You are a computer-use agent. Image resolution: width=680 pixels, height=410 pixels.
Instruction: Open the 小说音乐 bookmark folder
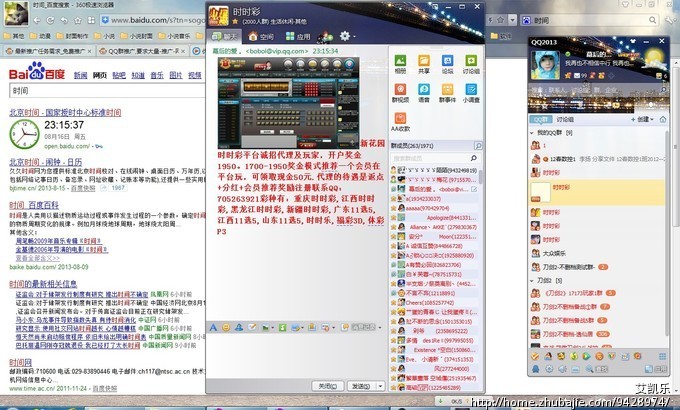[x=174, y=36]
